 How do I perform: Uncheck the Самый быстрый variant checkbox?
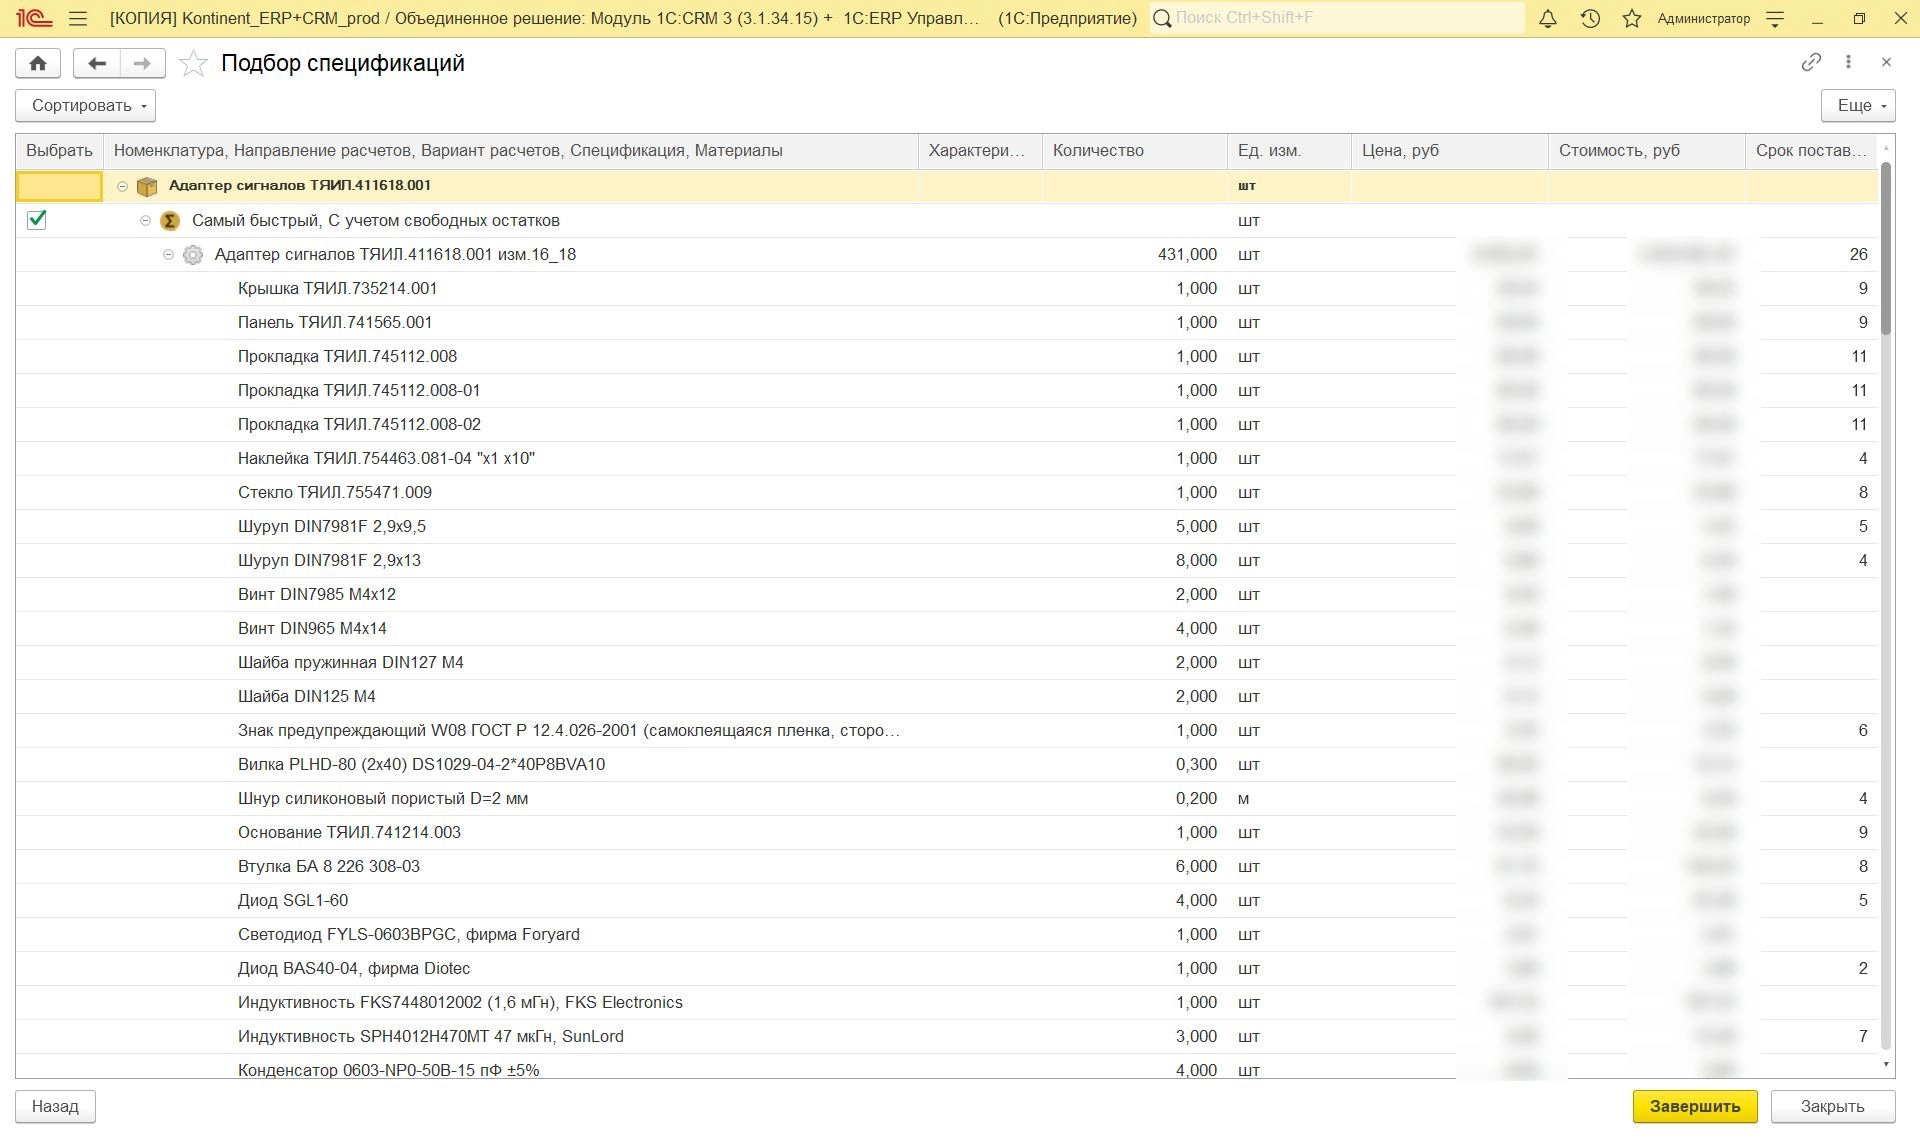pos(37,220)
